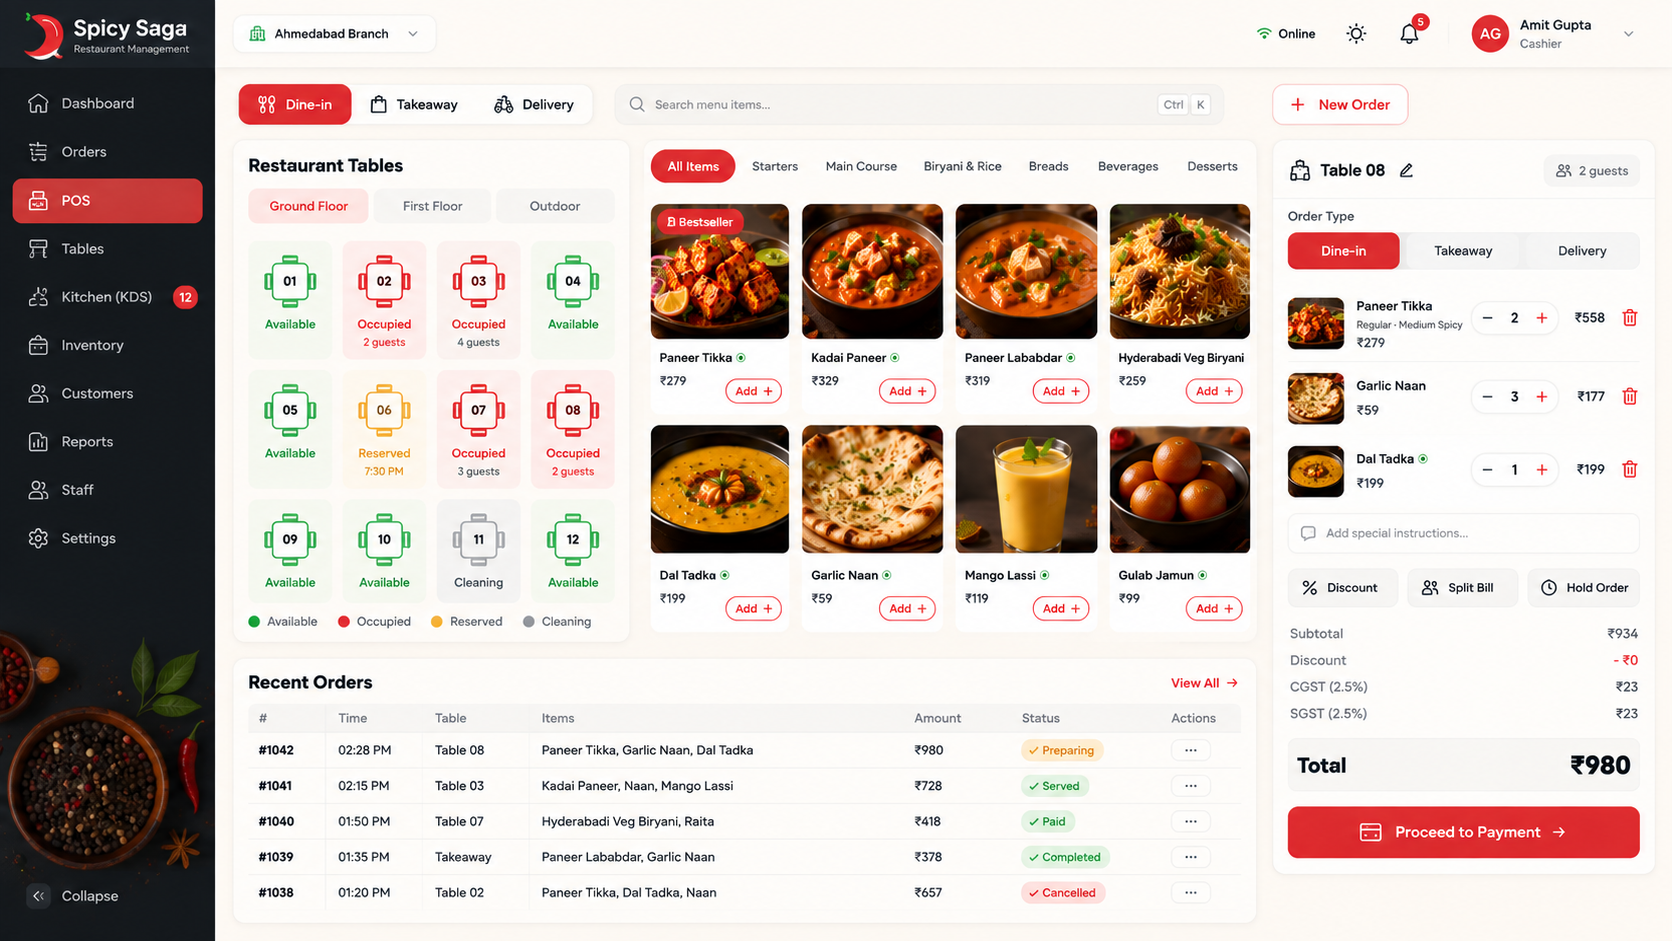Select available table 12
Screen dimensions: 1672x941
(573, 550)
